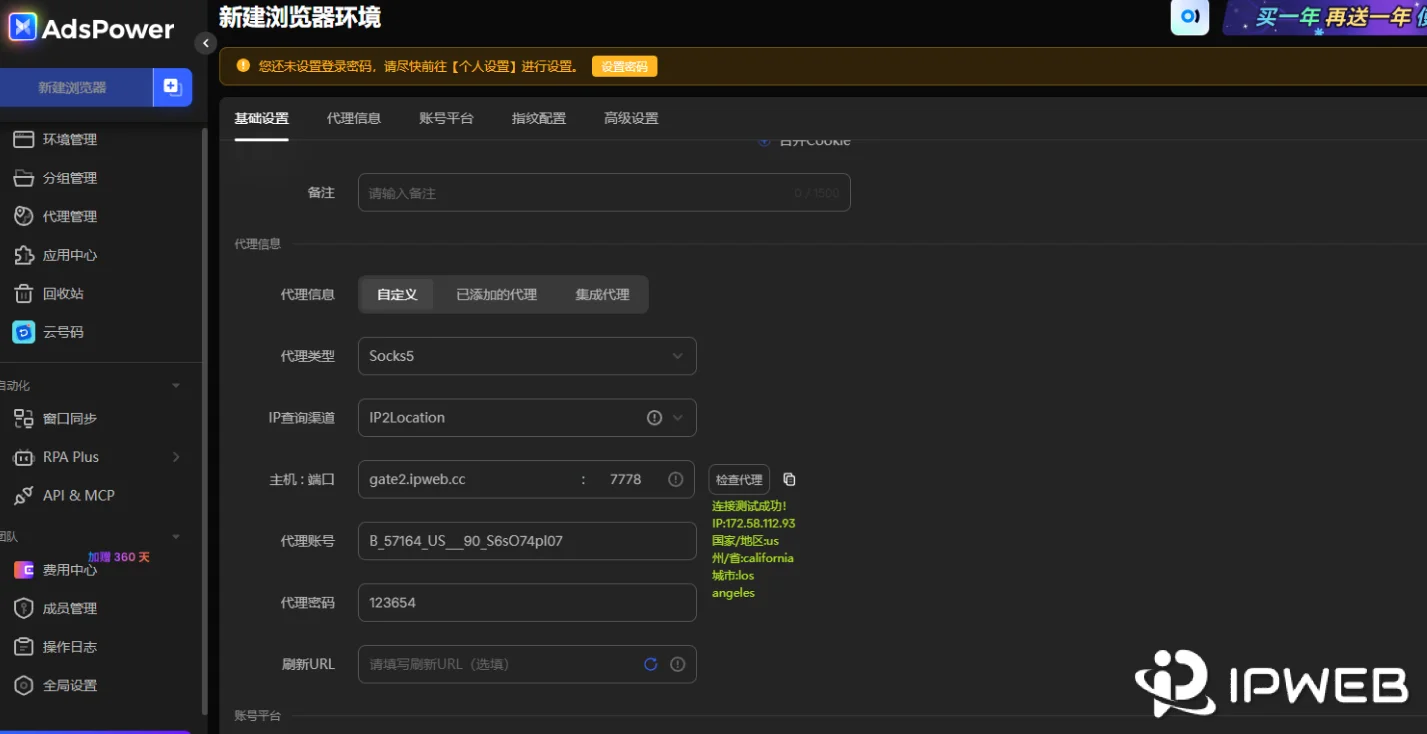
Task: Open the IP2Location query channel dropdown
Action: (527, 417)
